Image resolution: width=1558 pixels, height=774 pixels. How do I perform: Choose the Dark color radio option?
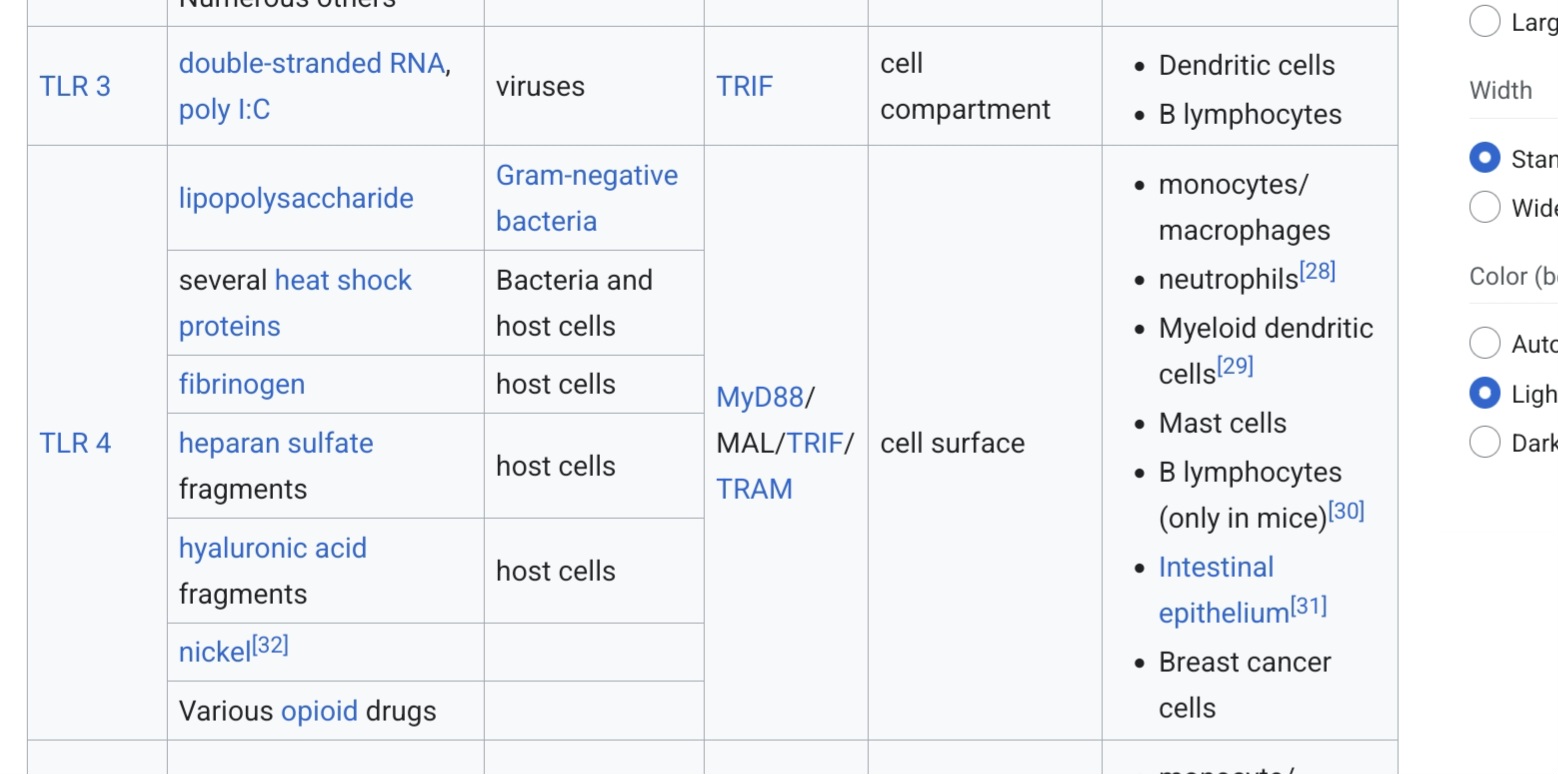pyautogui.click(x=1485, y=442)
